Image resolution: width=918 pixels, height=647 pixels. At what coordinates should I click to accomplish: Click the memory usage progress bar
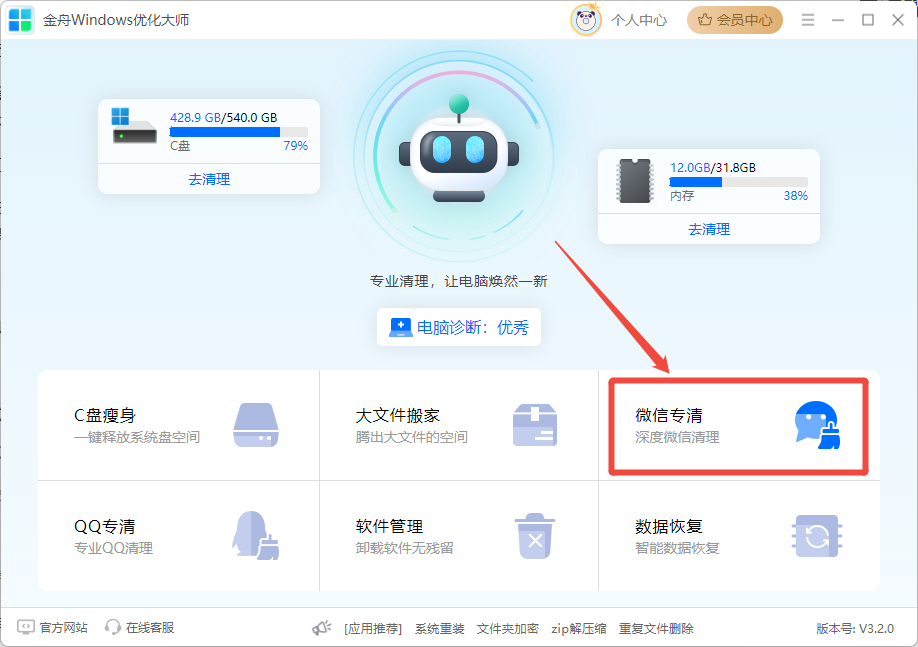pyautogui.click(x=738, y=182)
